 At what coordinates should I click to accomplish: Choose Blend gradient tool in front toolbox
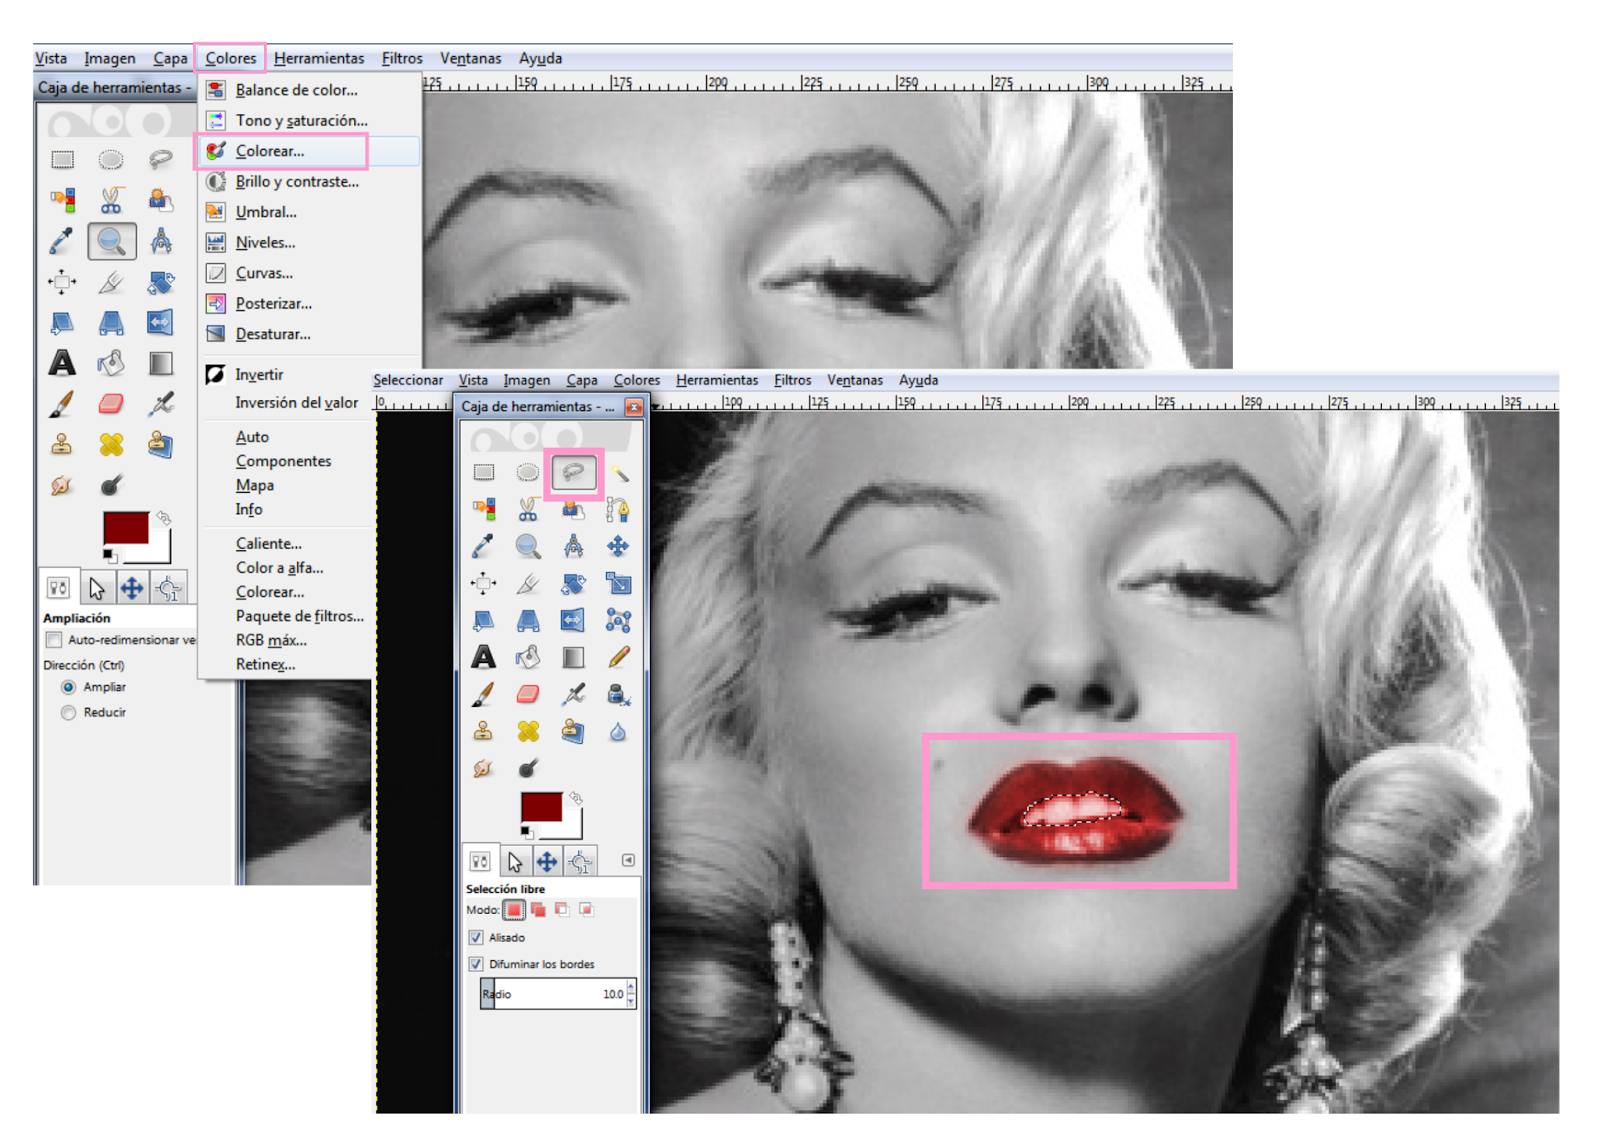[x=573, y=657]
